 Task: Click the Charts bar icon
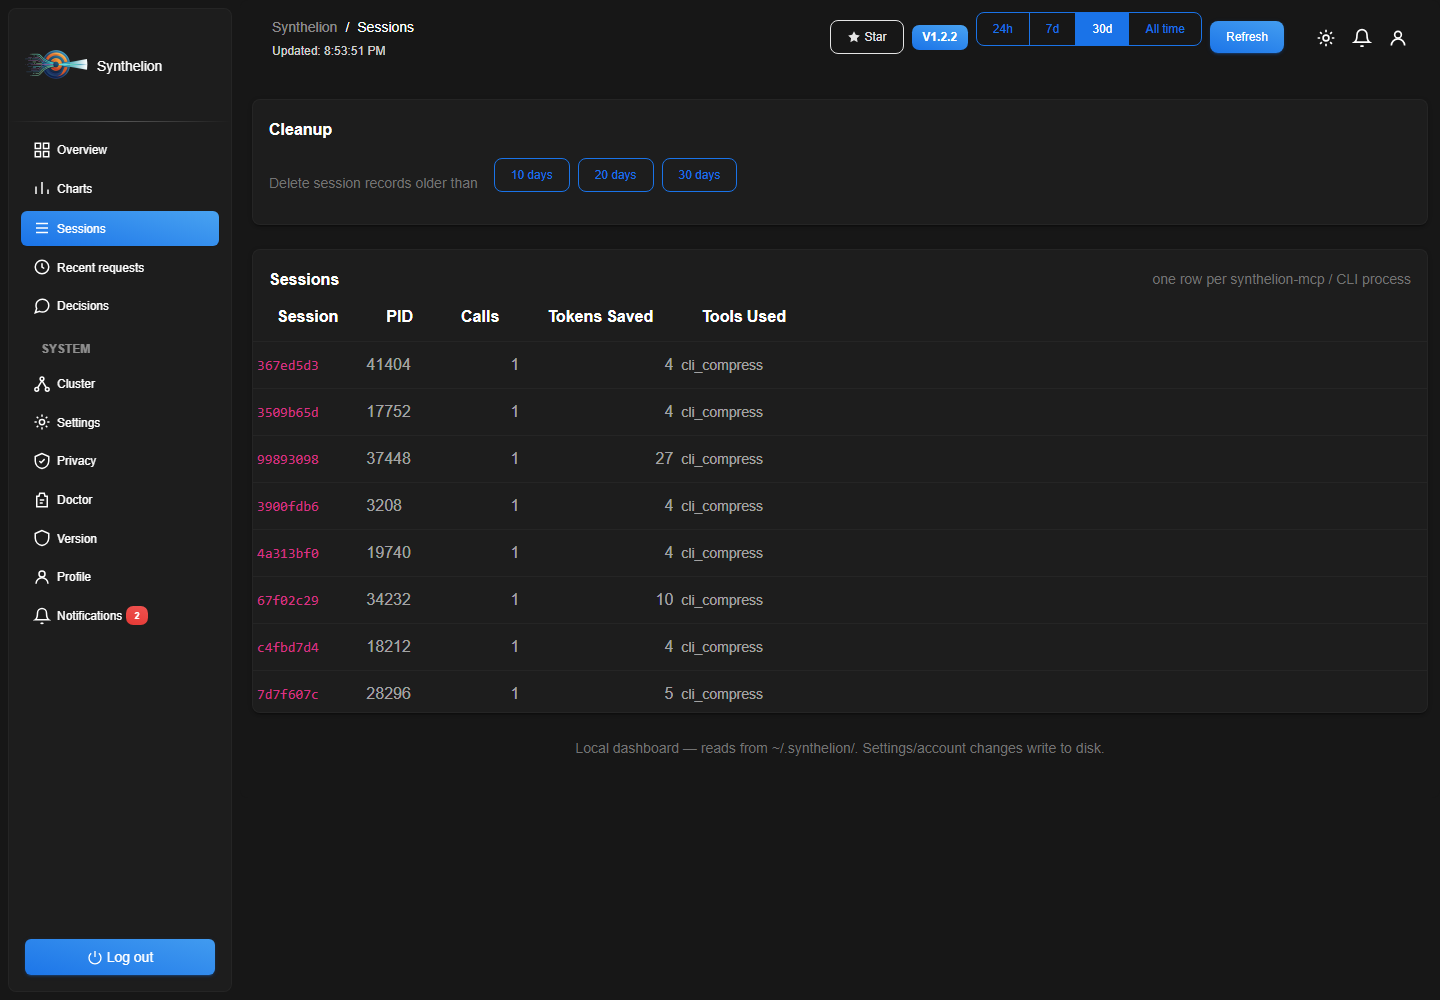tap(42, 189)
